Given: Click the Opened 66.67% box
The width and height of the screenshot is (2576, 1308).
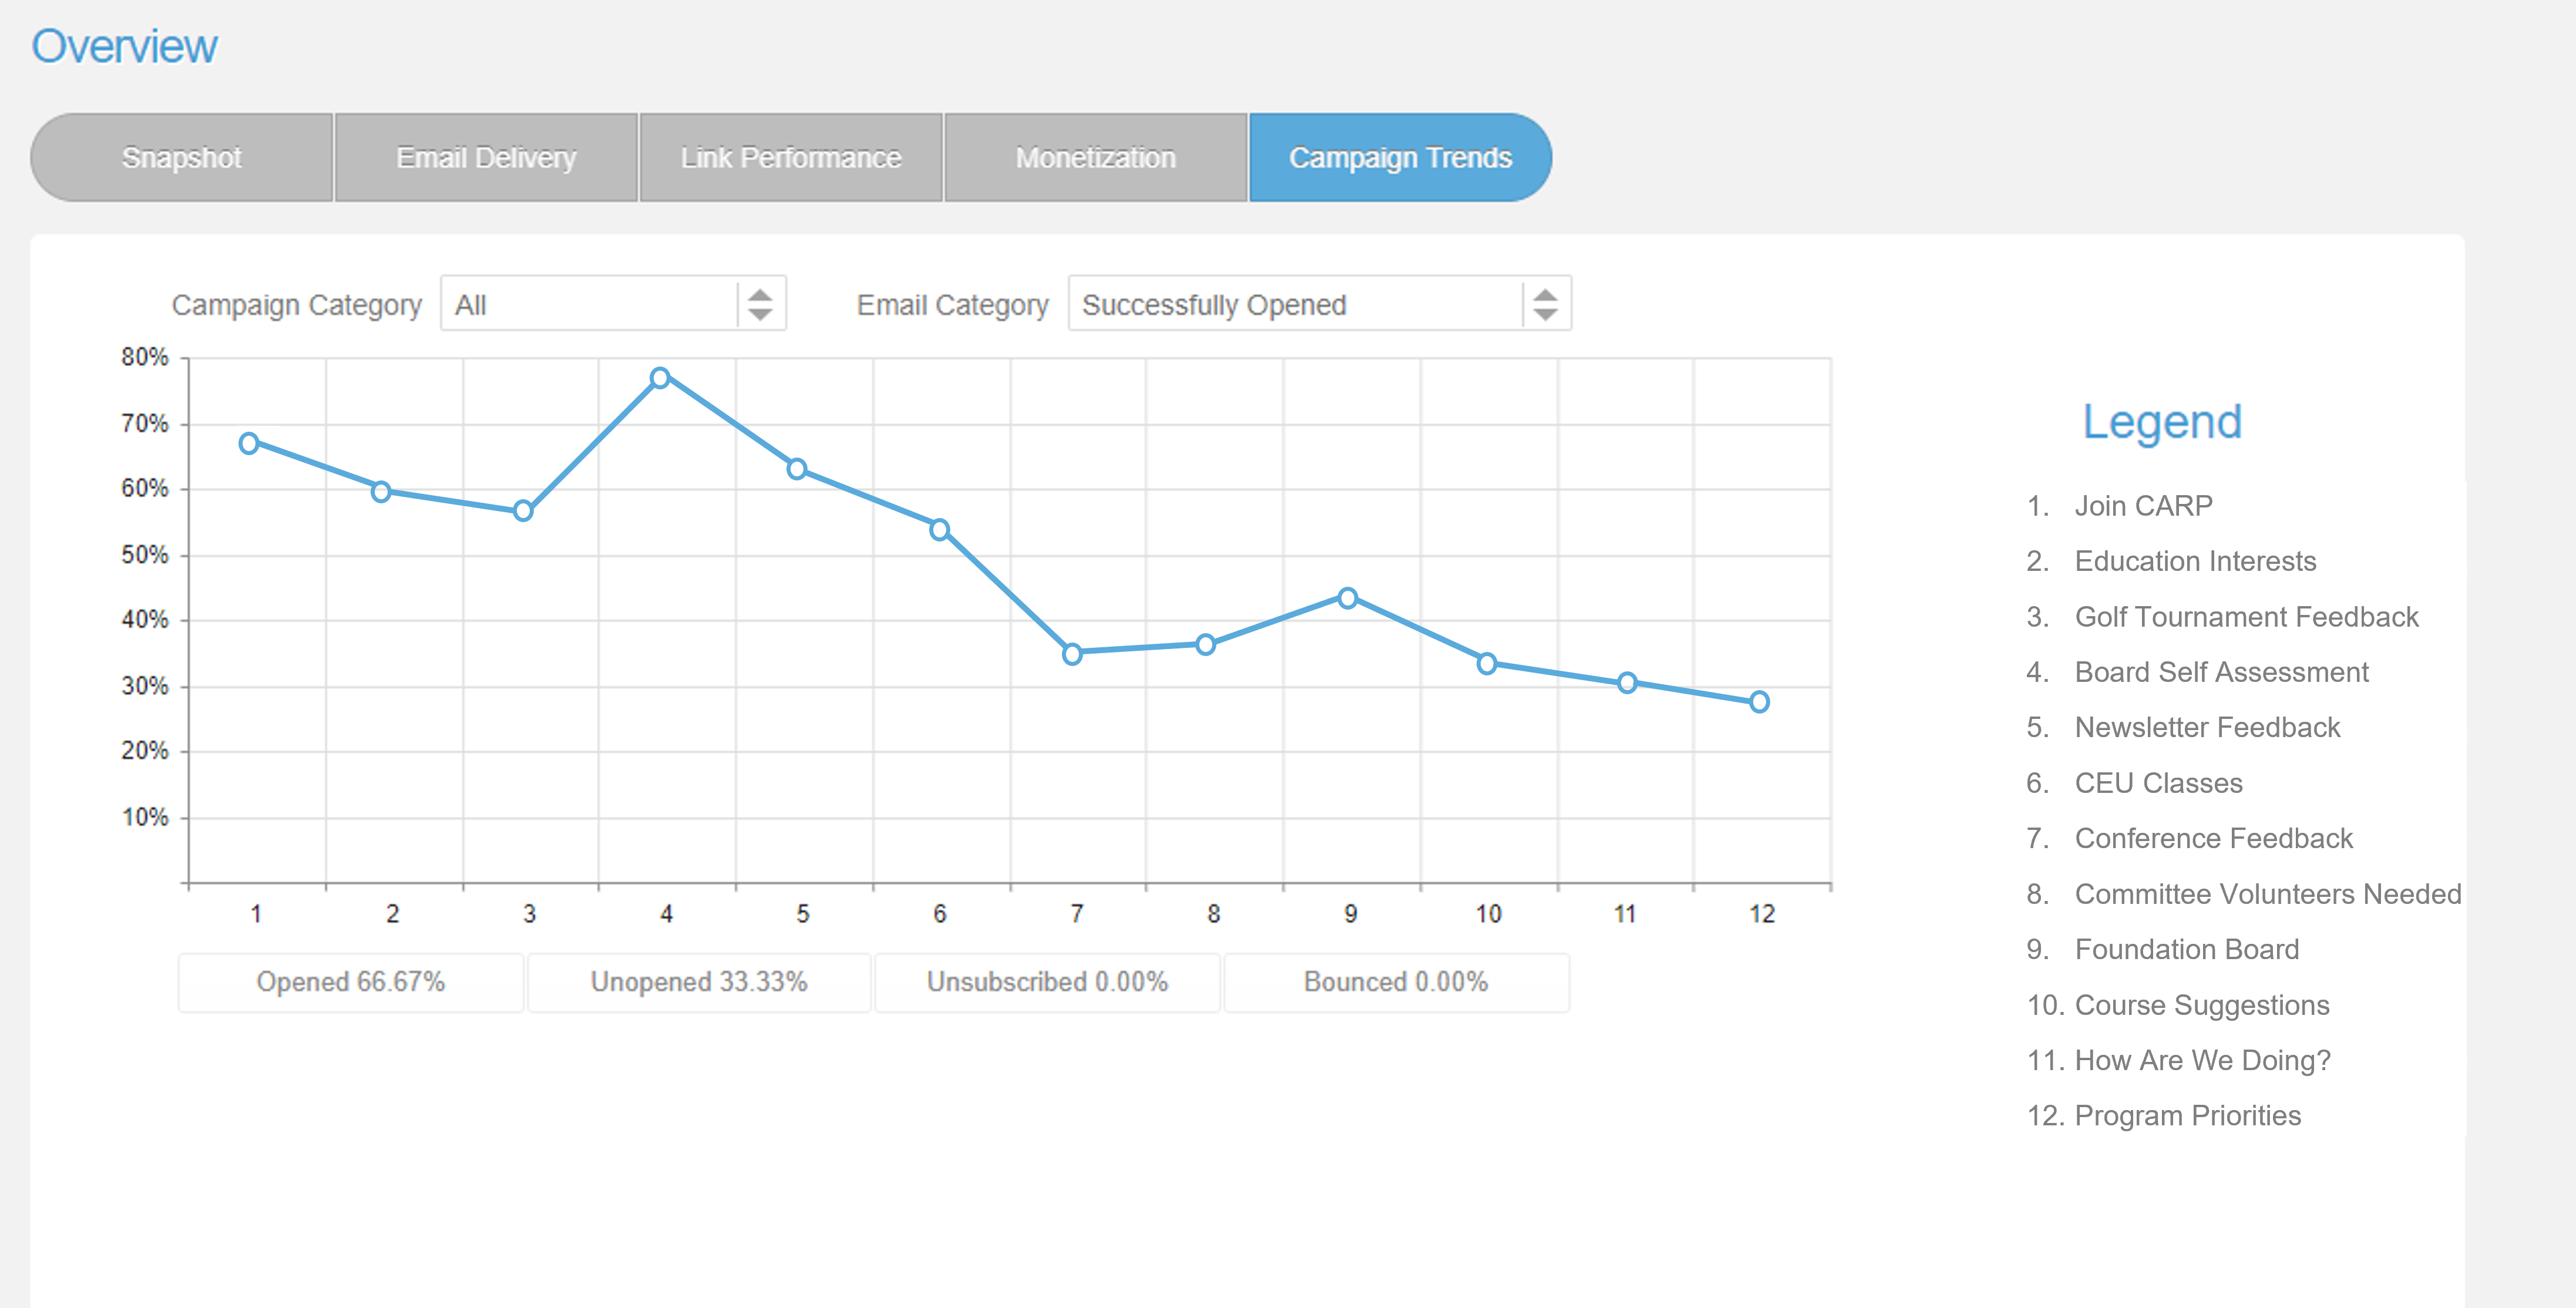Looking at the screenshot, I should (351, 982).
